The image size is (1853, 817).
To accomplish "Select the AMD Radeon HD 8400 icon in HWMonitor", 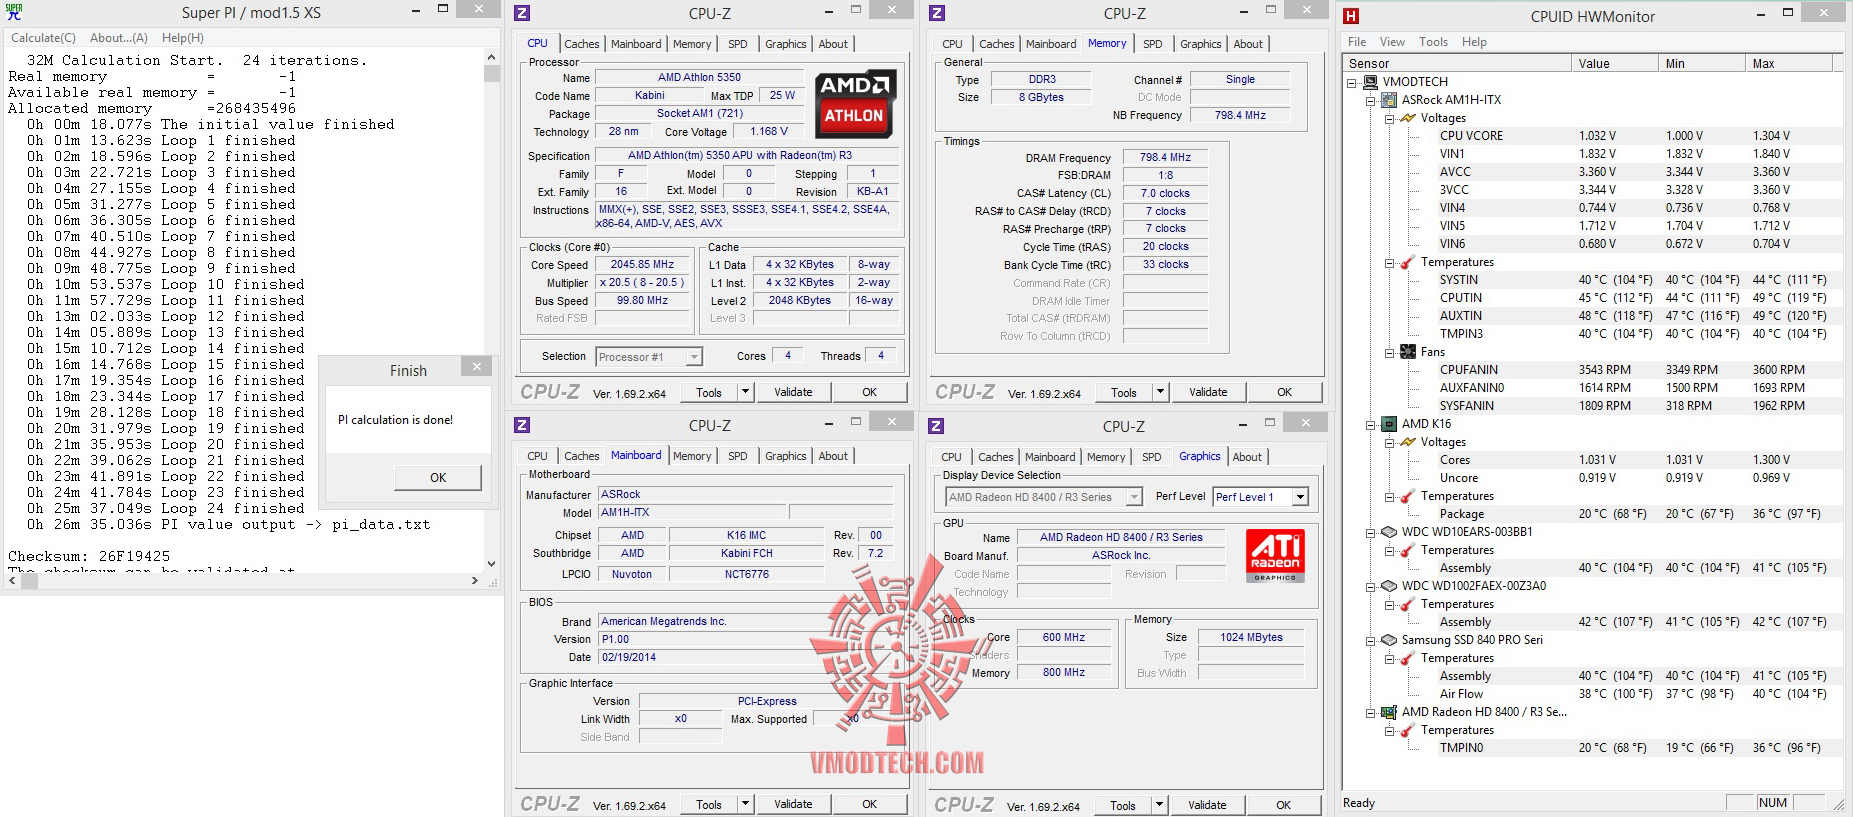I will coord(1389,712).
